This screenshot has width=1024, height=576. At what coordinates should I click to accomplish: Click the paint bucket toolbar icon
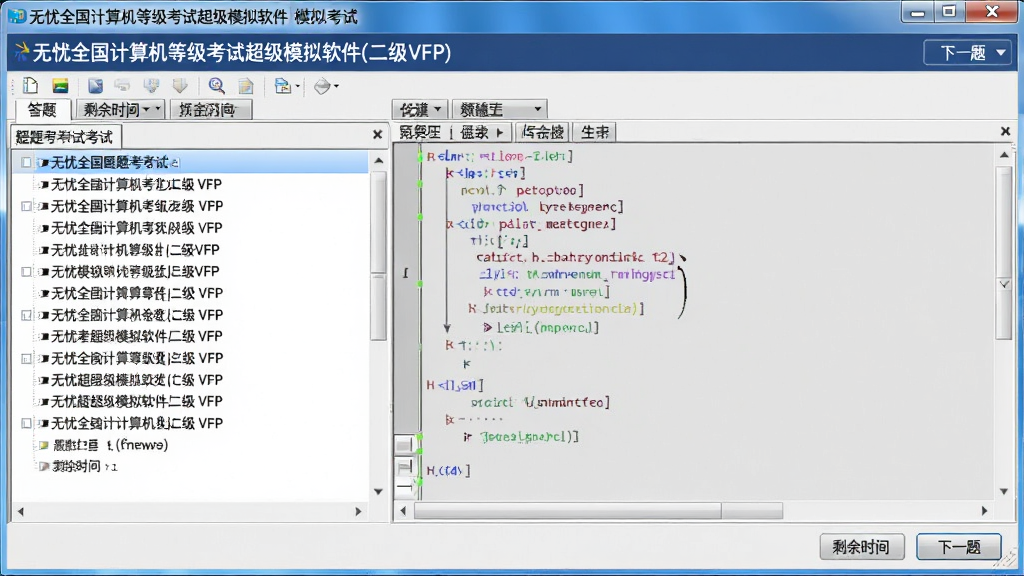(322, 86)
